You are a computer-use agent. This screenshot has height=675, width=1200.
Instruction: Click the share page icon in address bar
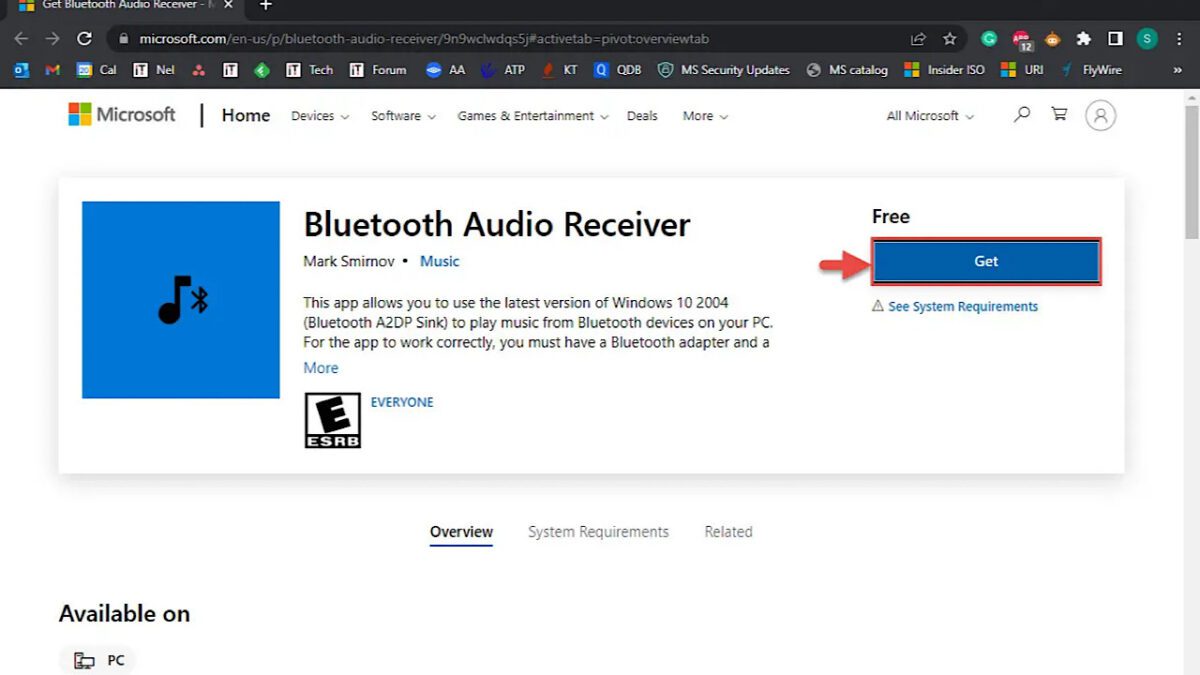tap(918, 39)
